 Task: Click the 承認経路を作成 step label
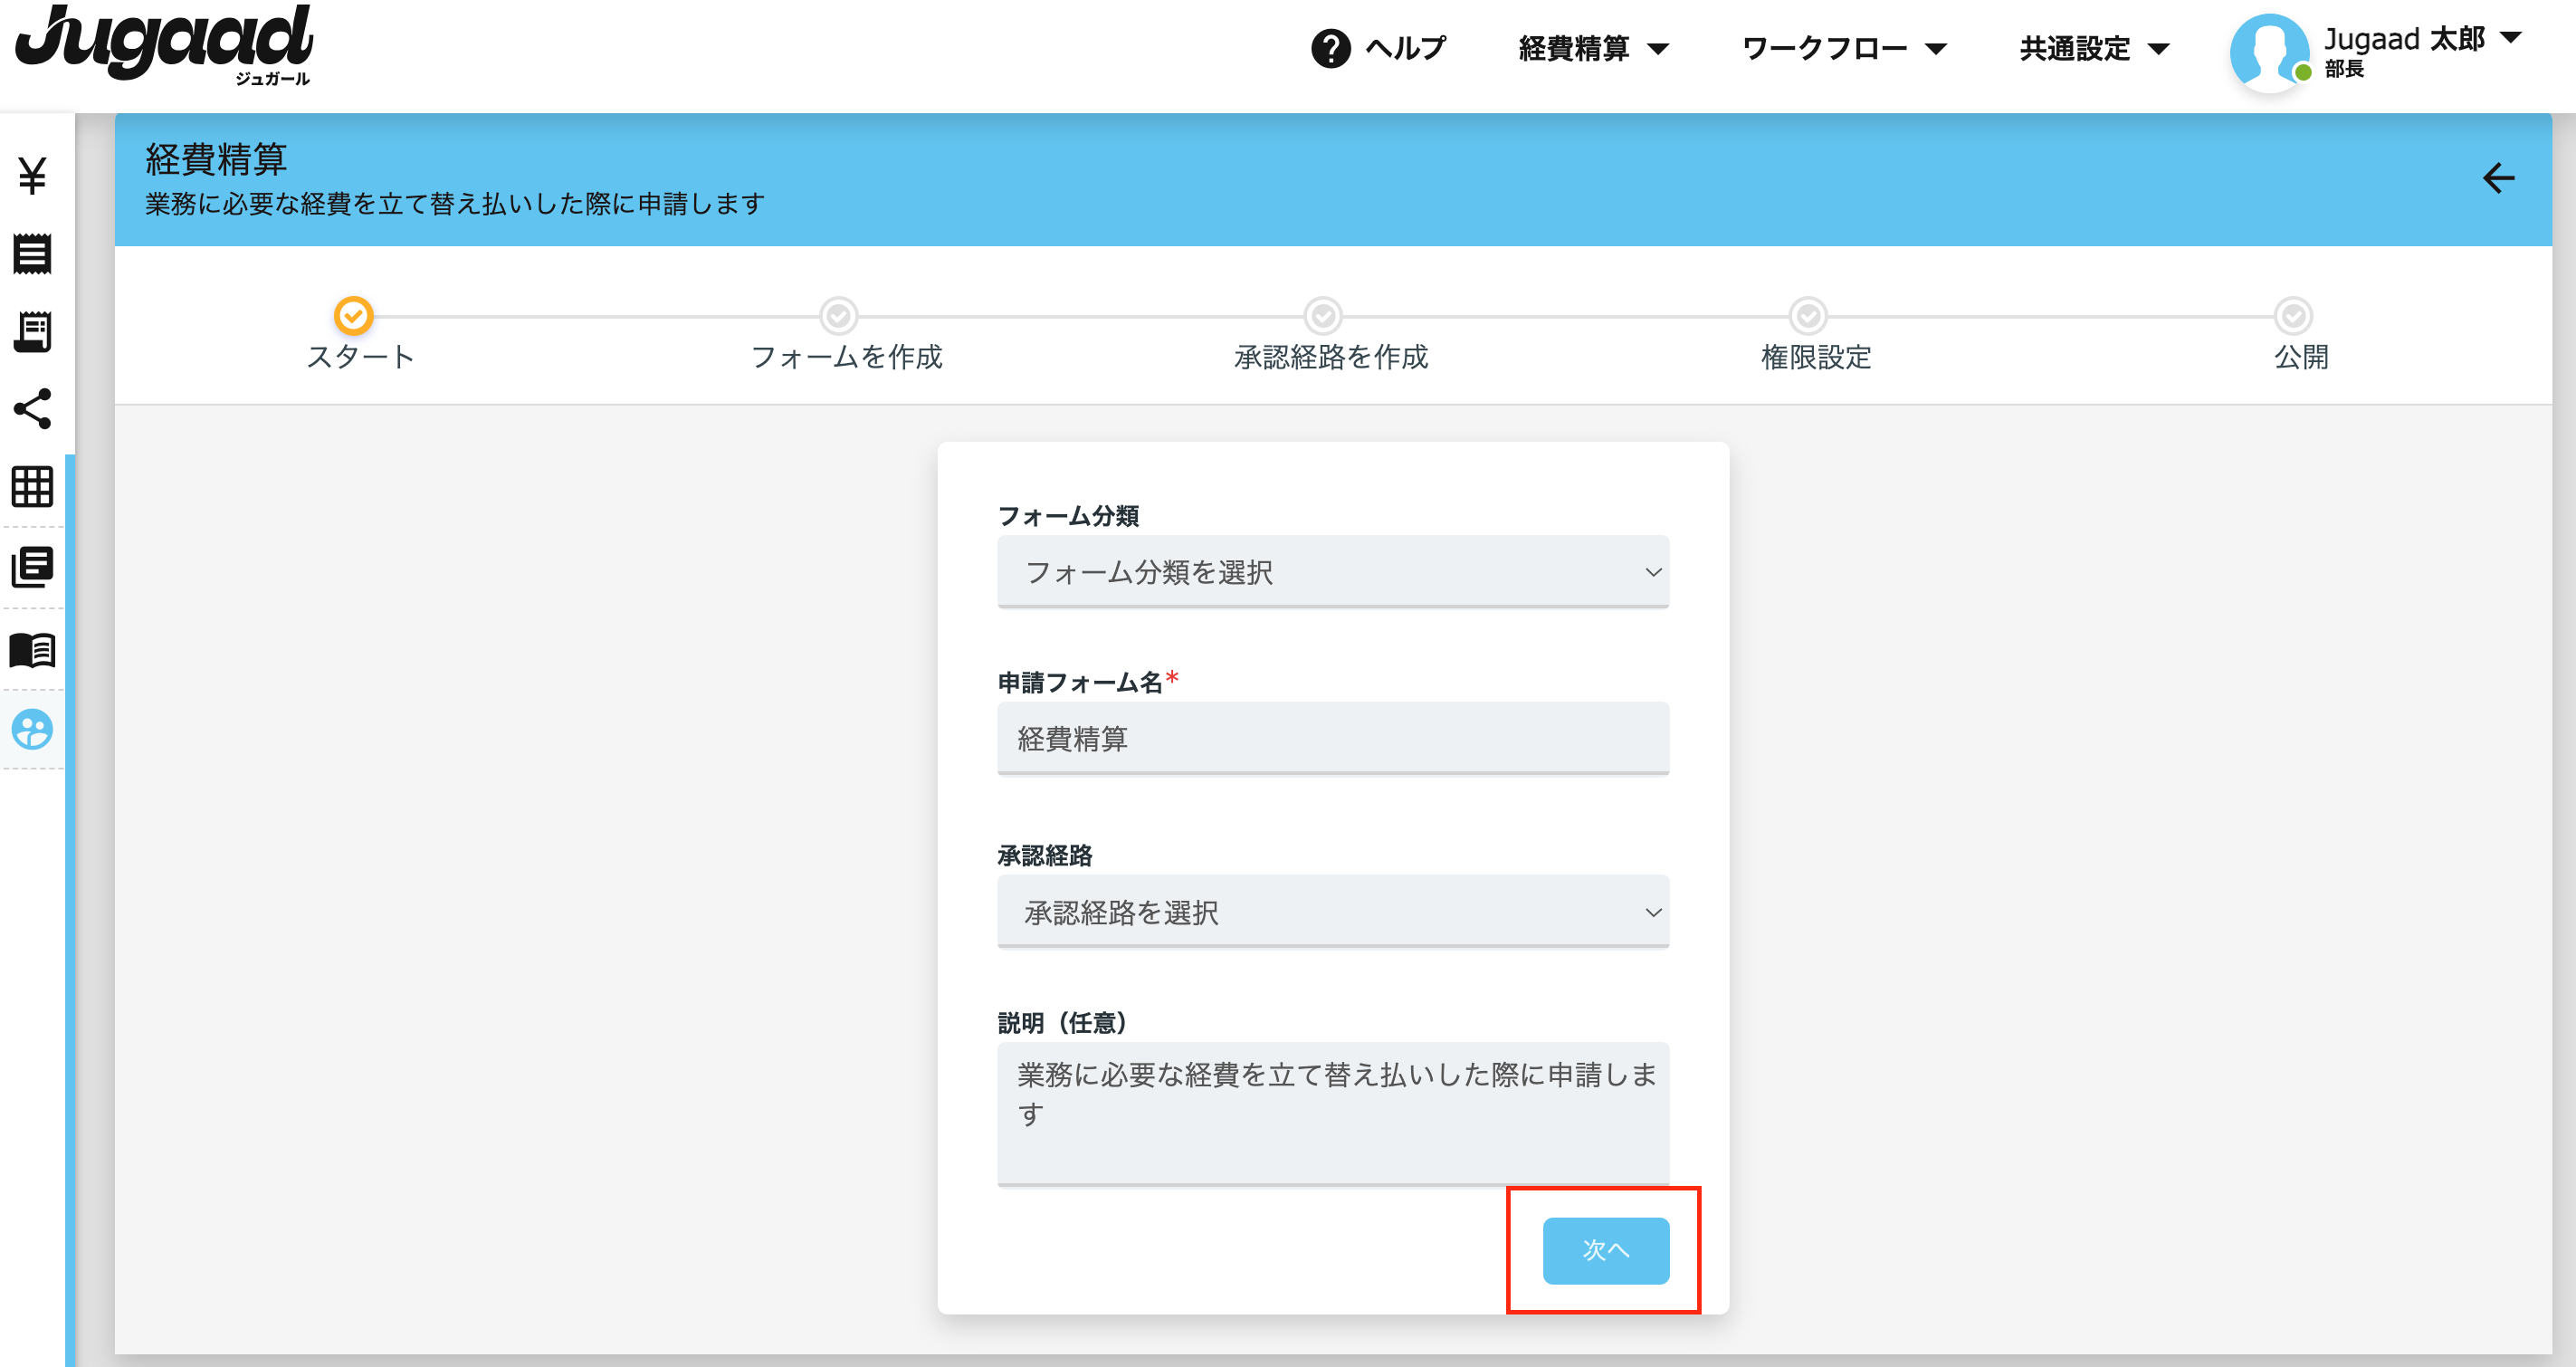[x=1331, y=357]
